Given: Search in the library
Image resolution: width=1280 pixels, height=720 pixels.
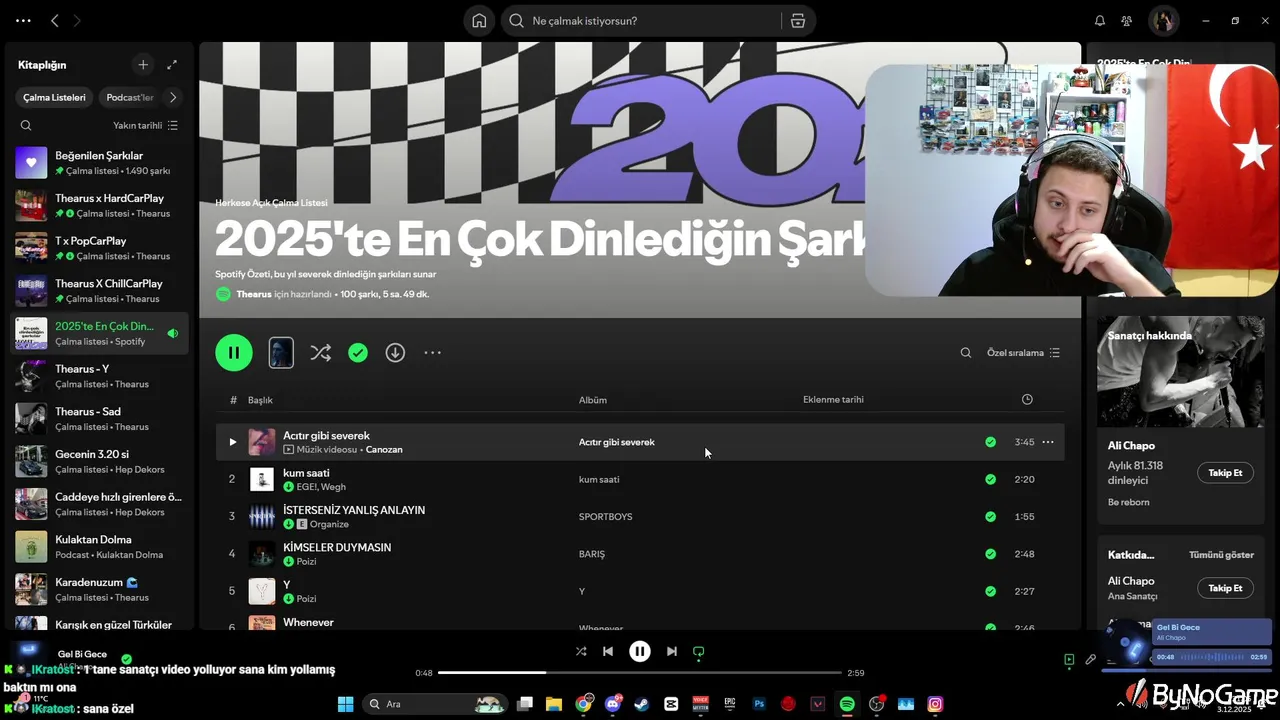Looking at the screenshot, I should (26, 125).
